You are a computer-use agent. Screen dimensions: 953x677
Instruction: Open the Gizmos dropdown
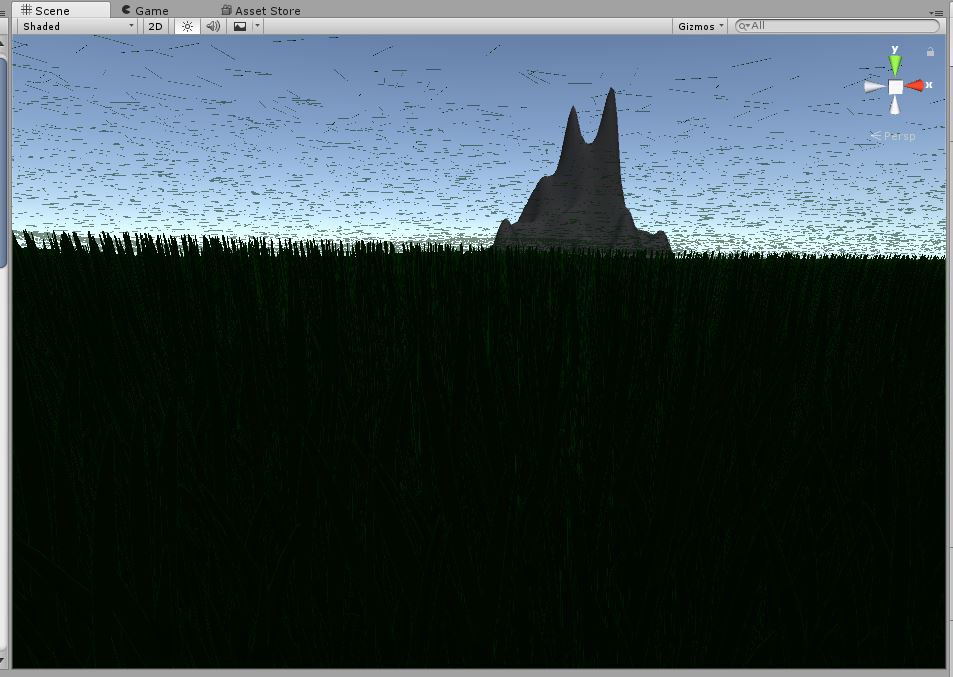(x=697, y=27)
